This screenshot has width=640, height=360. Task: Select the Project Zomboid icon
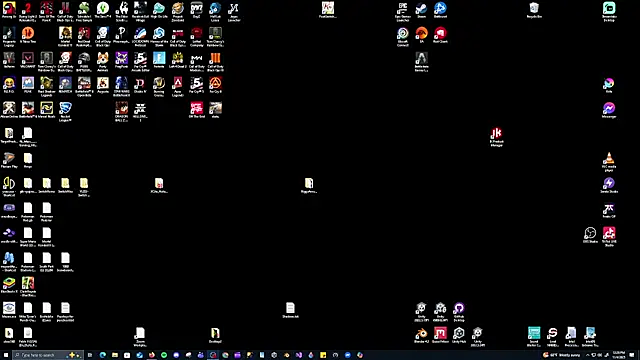[178, 11]
